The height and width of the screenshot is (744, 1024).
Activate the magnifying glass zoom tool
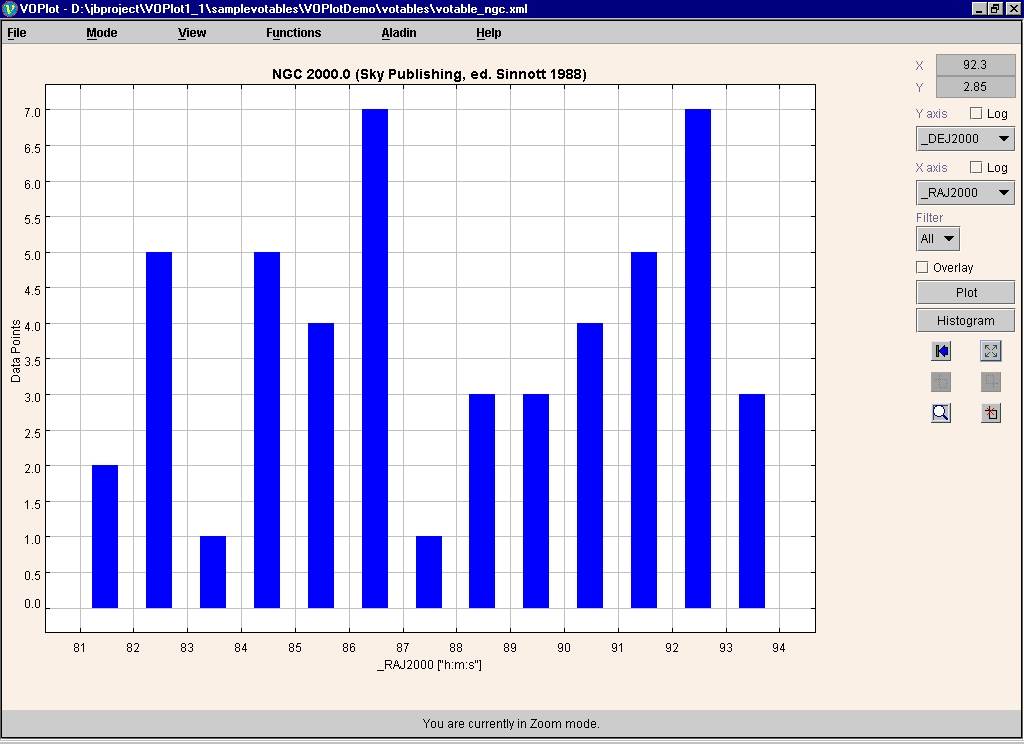pyautogui.click(x=941, y=413)
